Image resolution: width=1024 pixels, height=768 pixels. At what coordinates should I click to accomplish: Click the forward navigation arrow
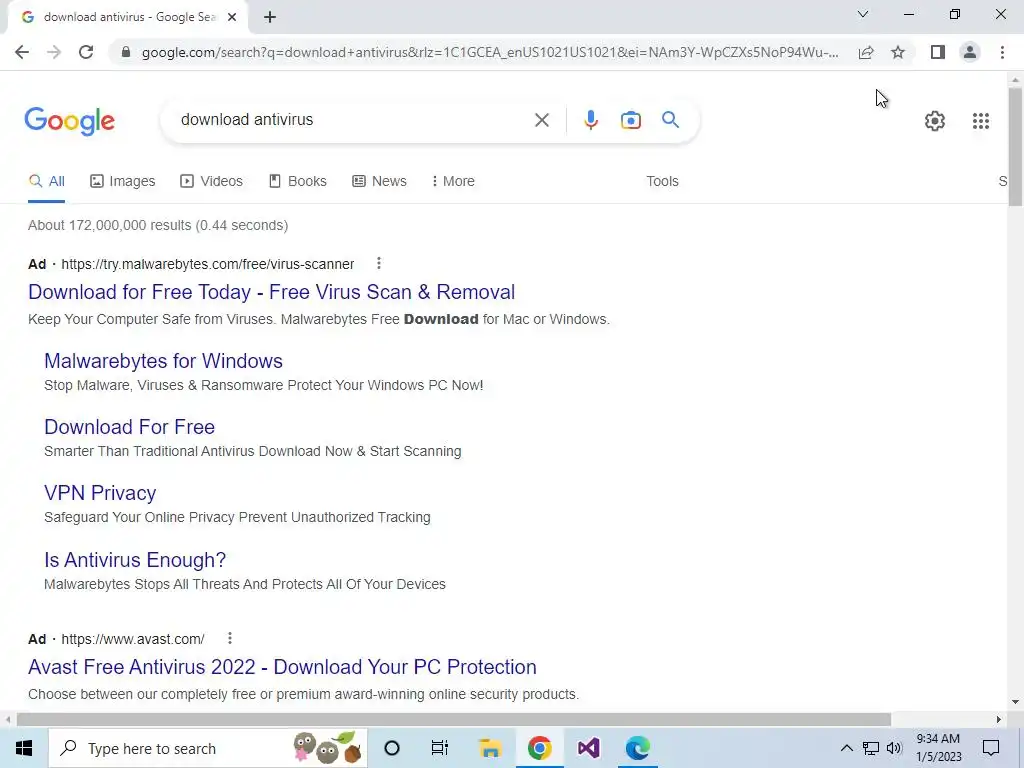click(54, 52)
